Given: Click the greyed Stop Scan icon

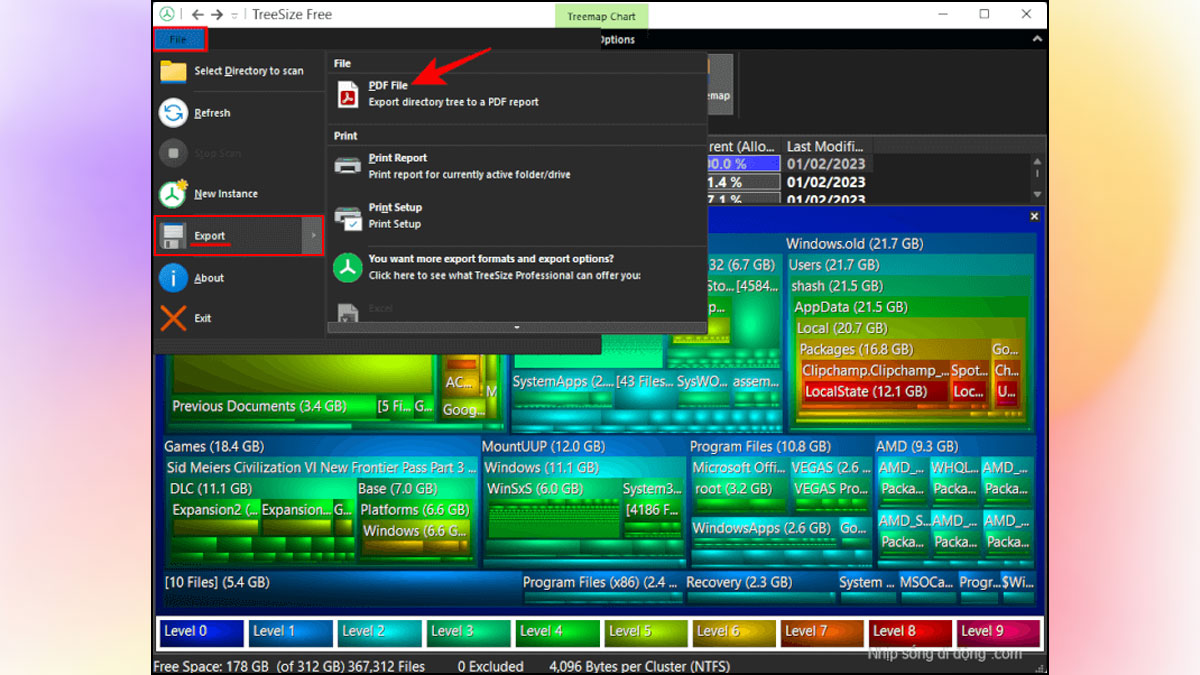Looking at the screenshot, I should pos(174,154).
